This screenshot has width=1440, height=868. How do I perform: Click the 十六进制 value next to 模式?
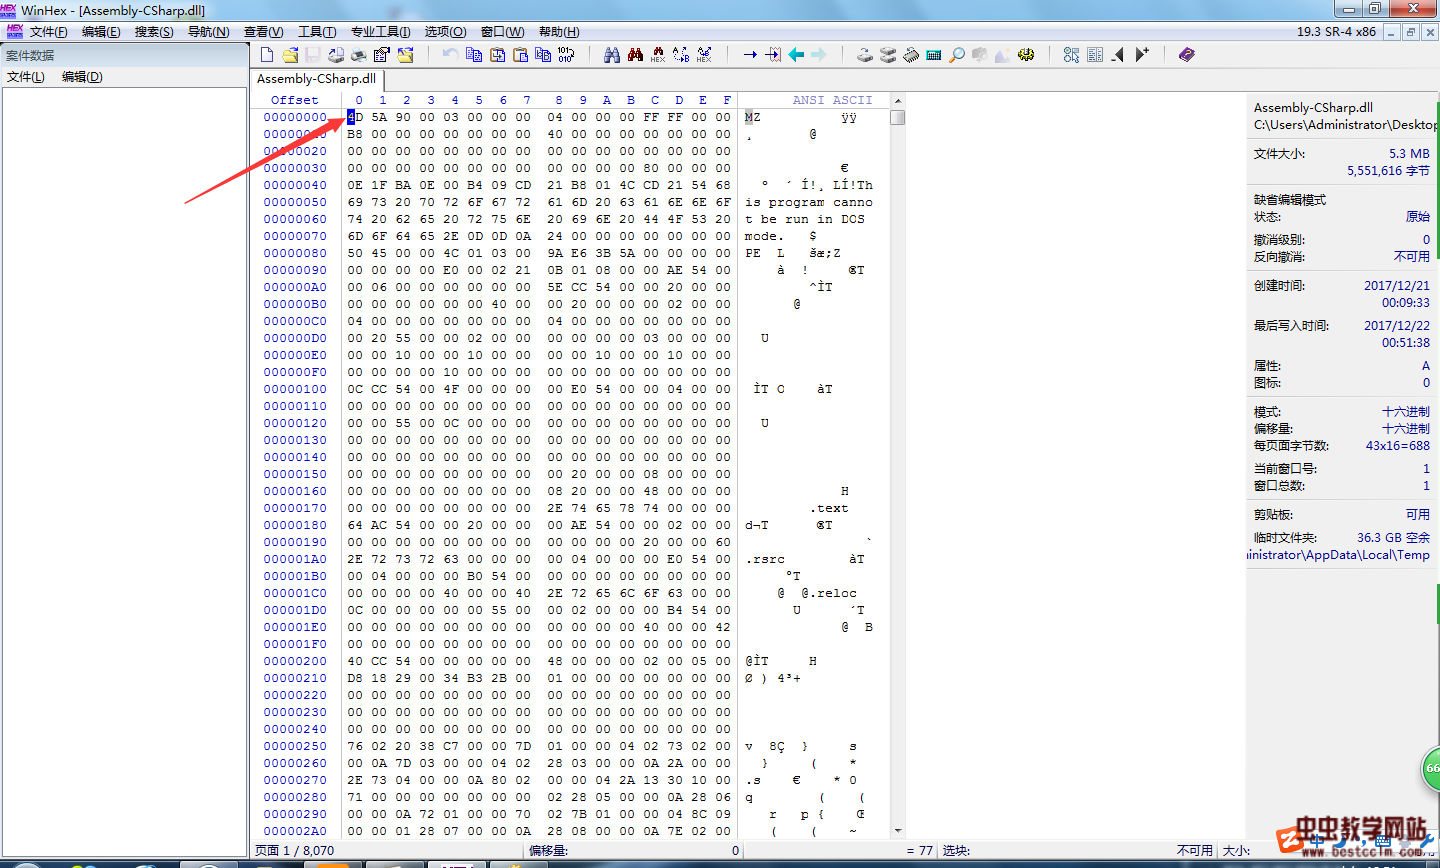1406,412
